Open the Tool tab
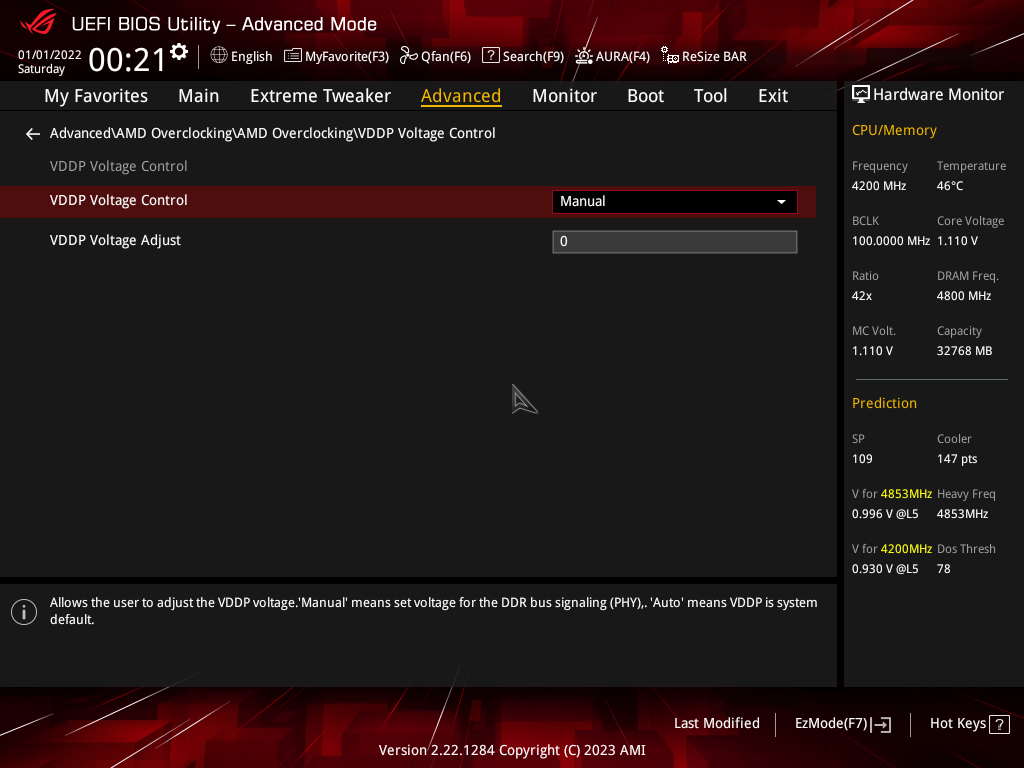Image resolution: width=1024 pixels, height=768 pixels. [x=710, y=96]
